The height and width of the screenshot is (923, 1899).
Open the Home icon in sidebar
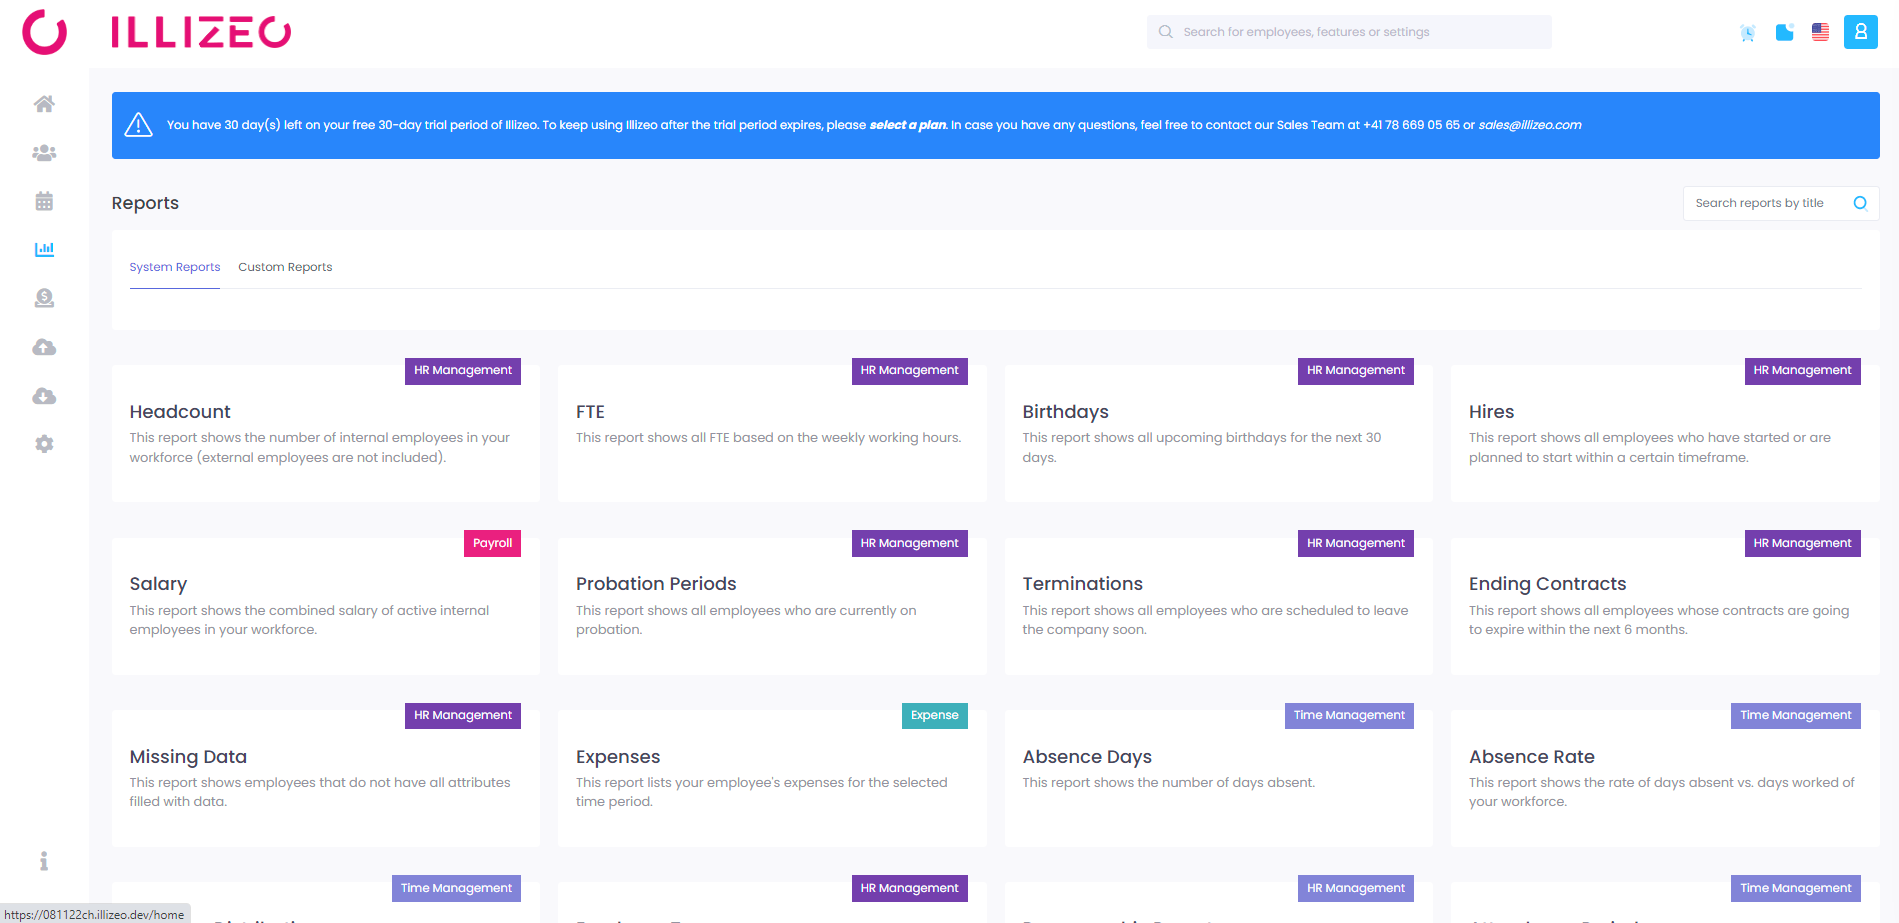[44, 104]
